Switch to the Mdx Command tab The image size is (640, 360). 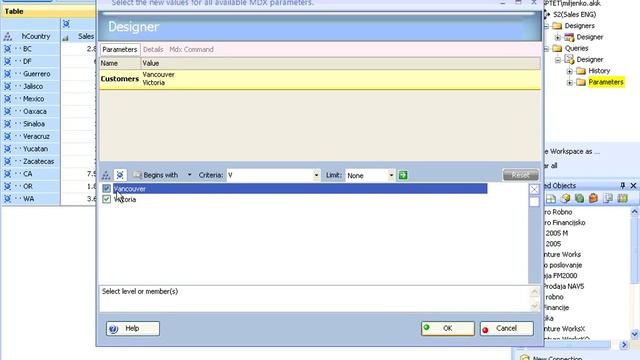(191, 49)
